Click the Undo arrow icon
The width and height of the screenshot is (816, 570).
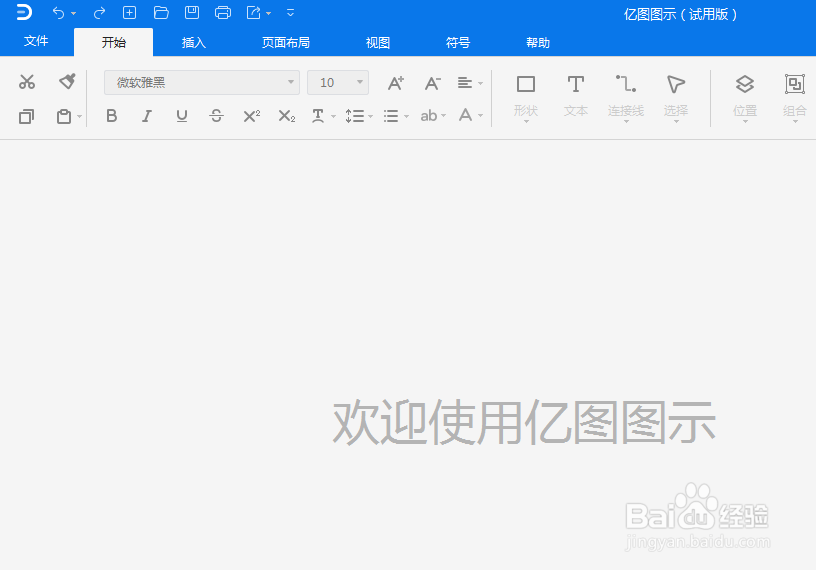[59, 13]
